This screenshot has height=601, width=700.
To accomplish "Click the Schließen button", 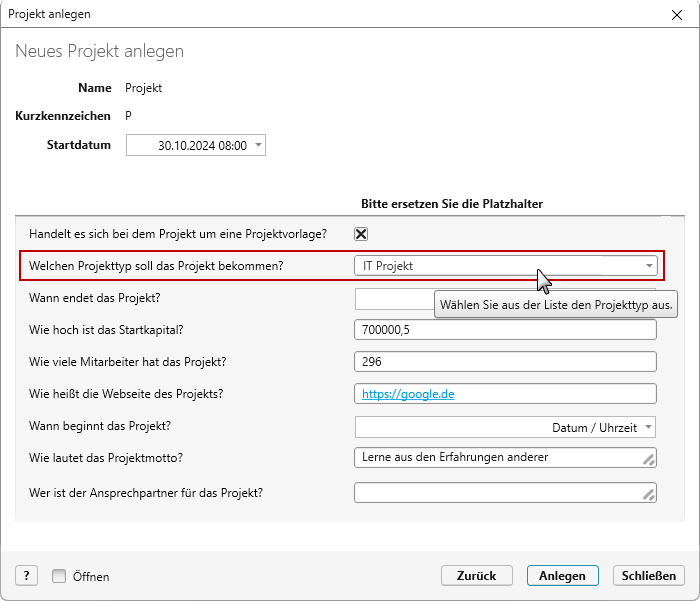I will pyautogui.click(x=649, y=576).
